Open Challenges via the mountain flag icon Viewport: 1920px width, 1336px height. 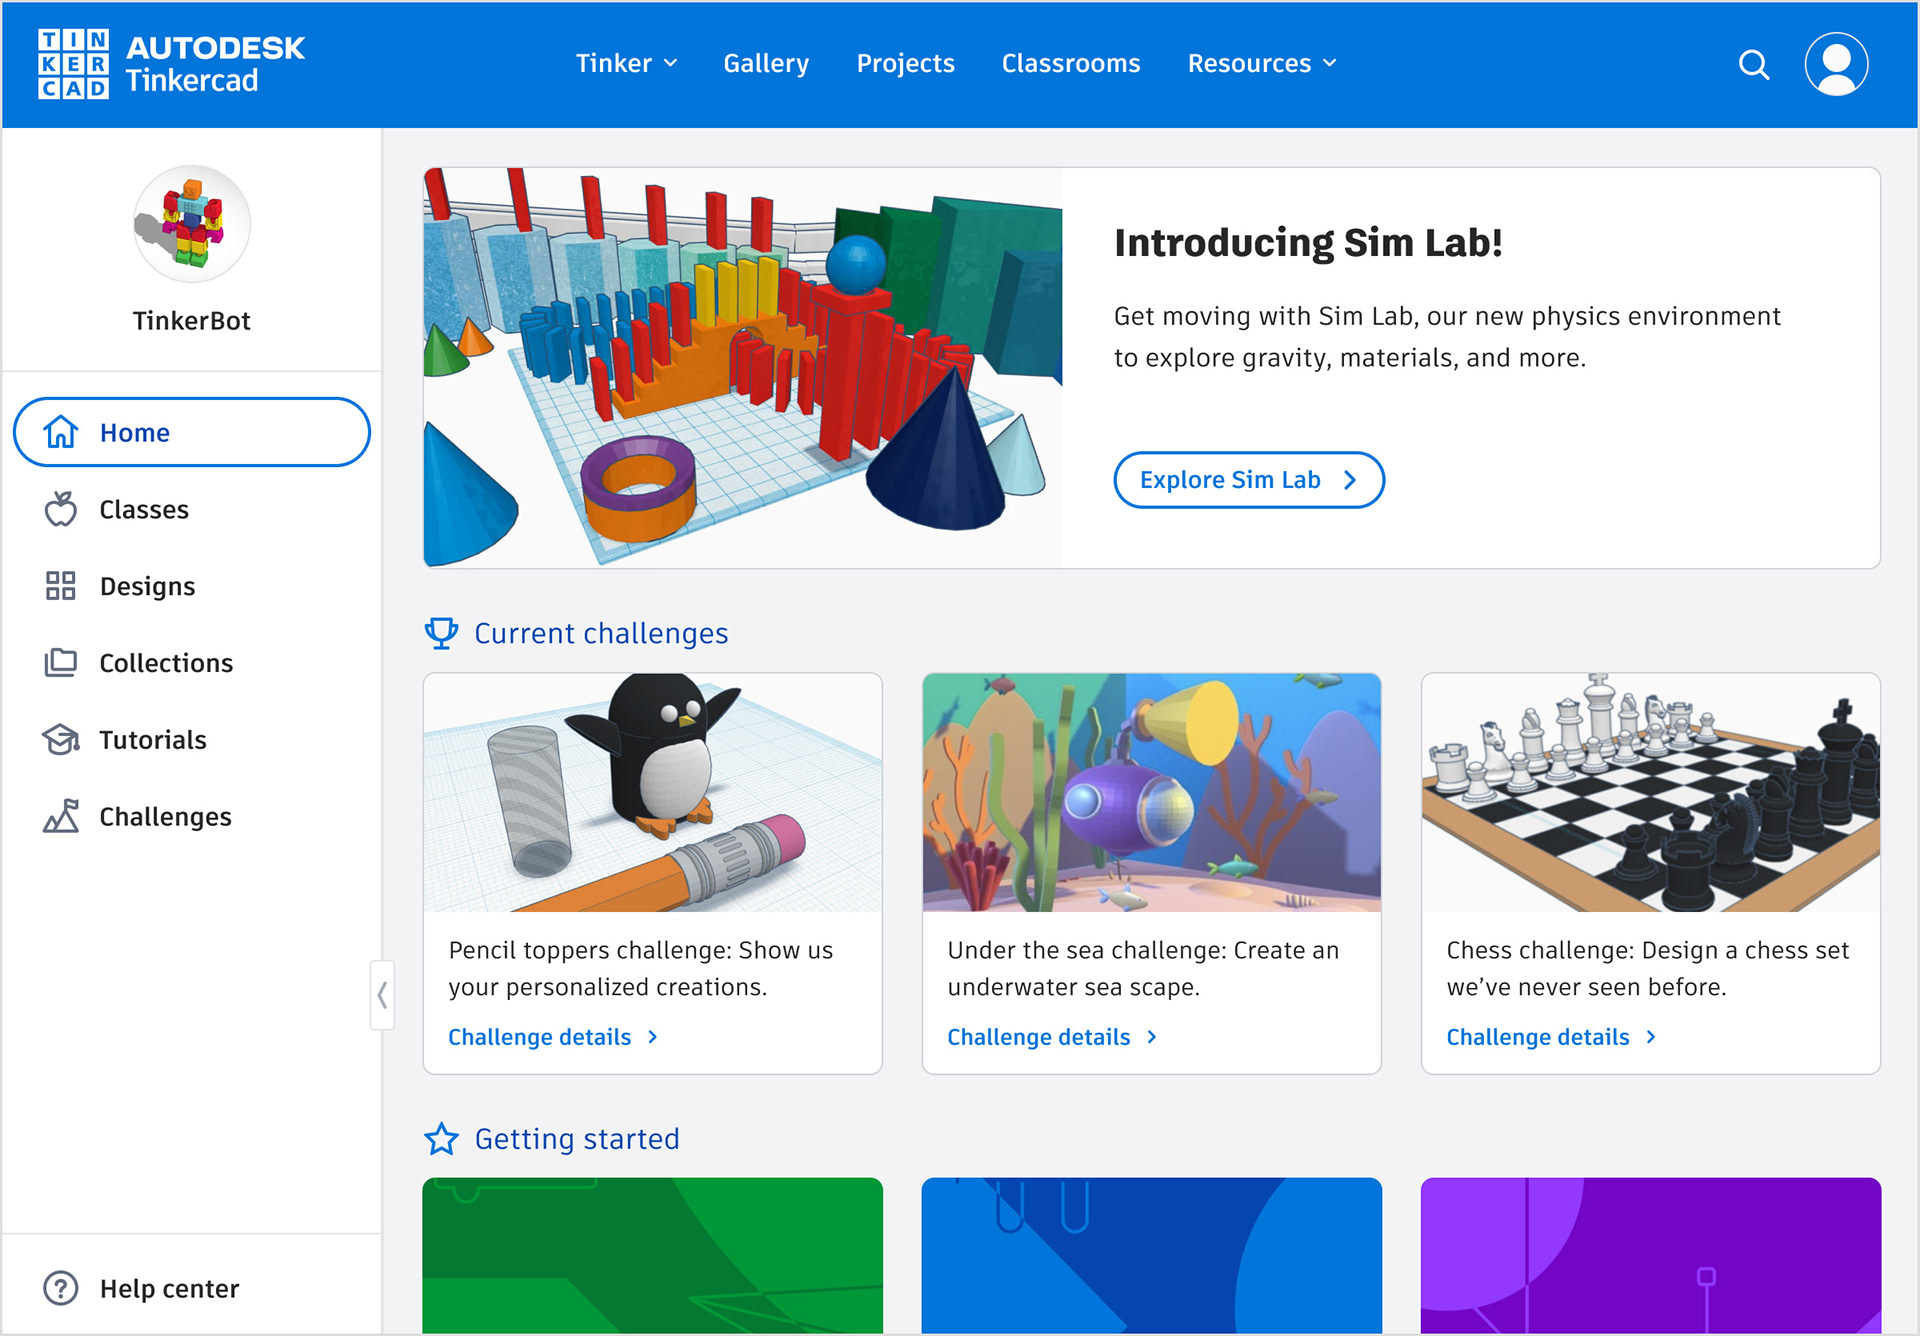(x=60, y=816)
